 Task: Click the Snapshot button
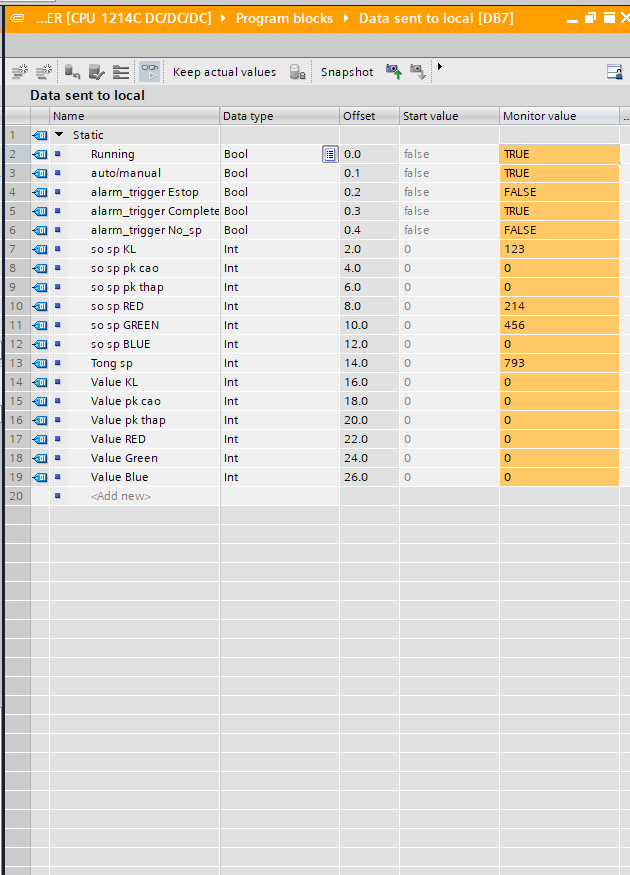click(x=347, y=72)
